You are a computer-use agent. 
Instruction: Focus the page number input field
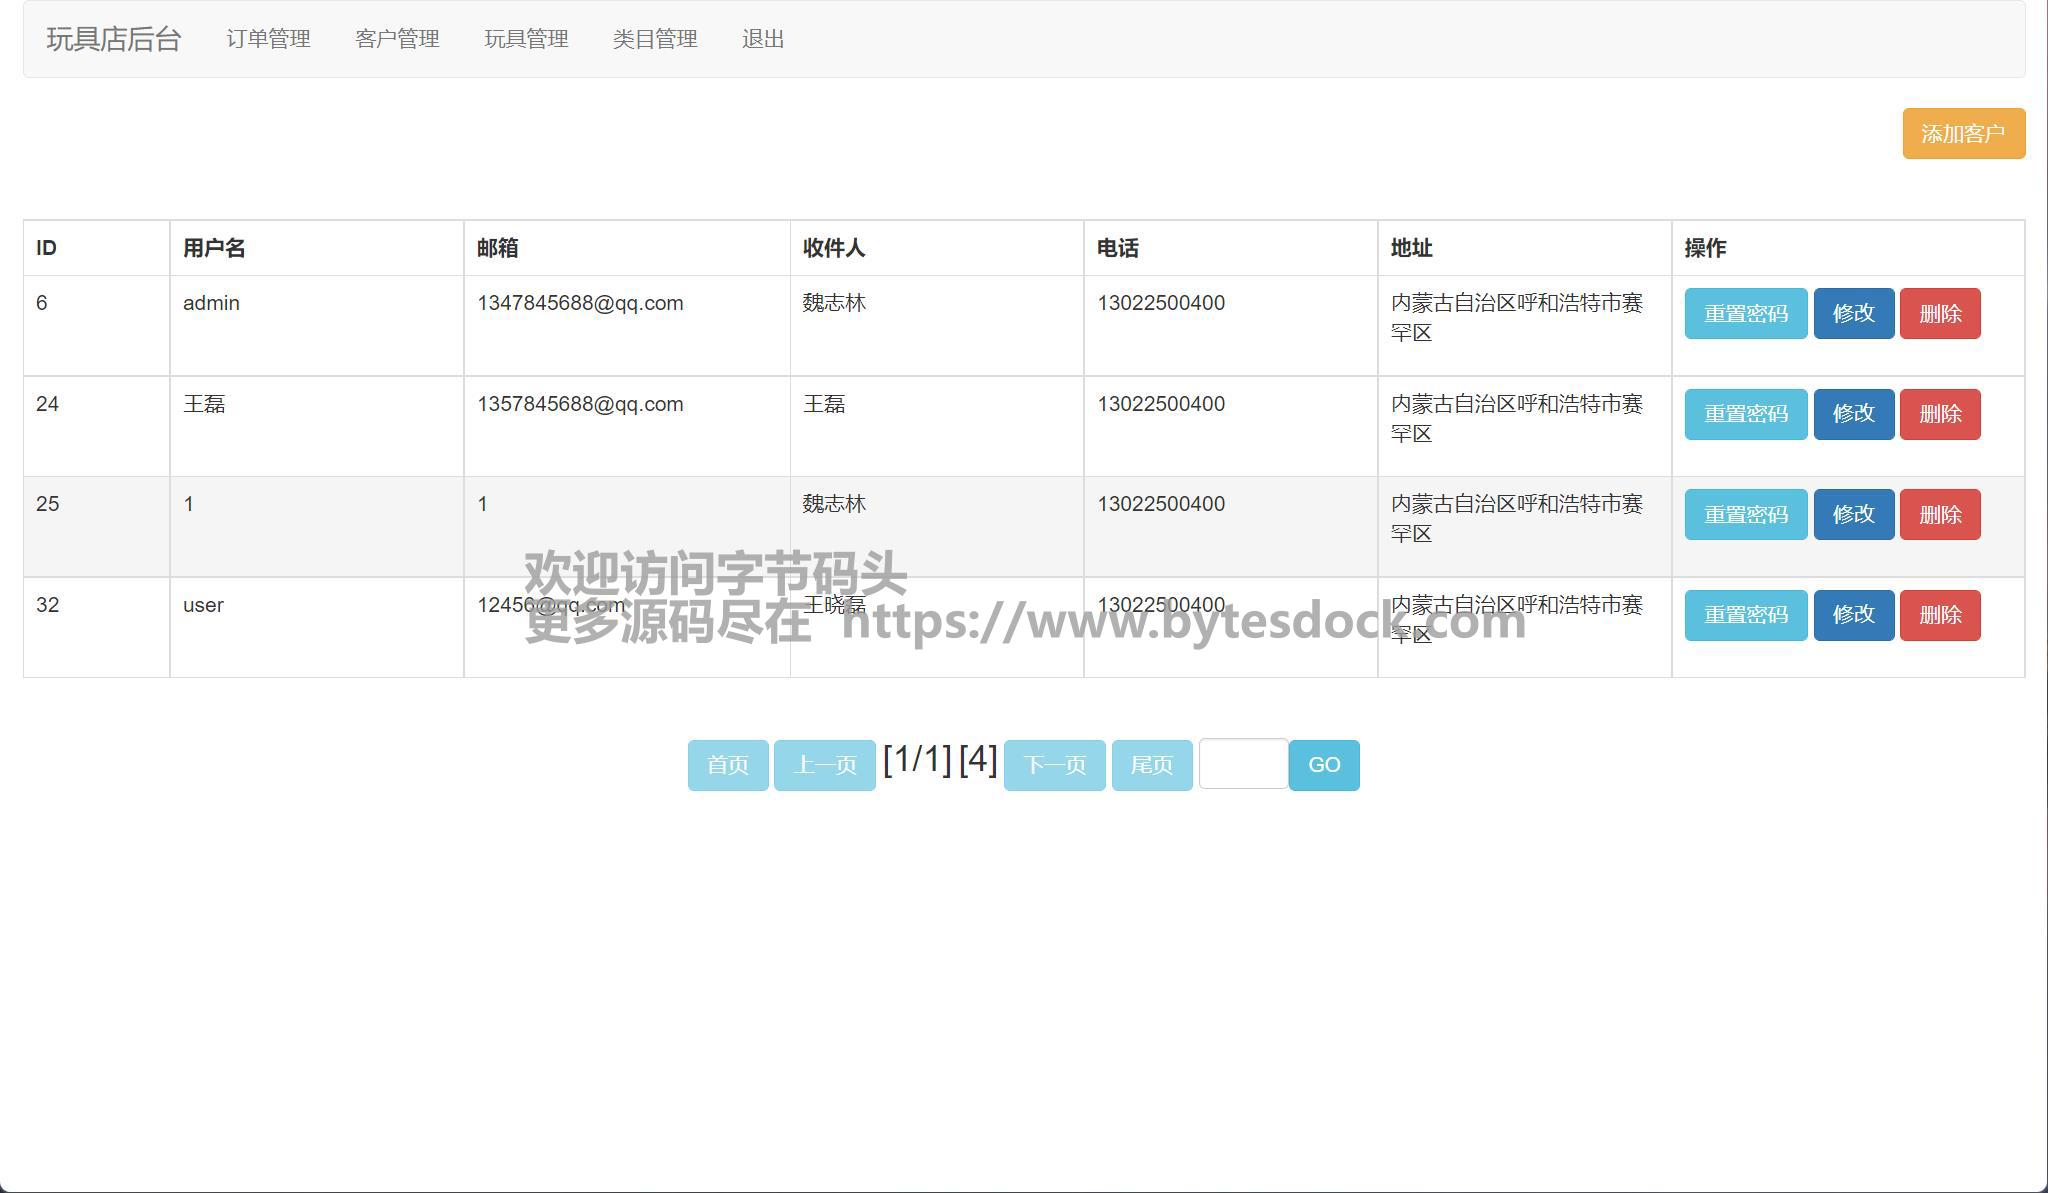(1243, 764)
